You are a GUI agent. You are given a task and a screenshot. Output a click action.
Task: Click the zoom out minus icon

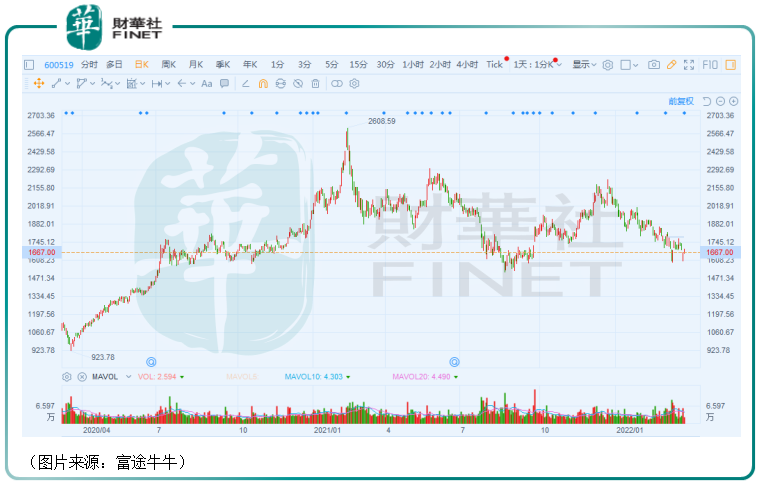[x=721, y=101]
